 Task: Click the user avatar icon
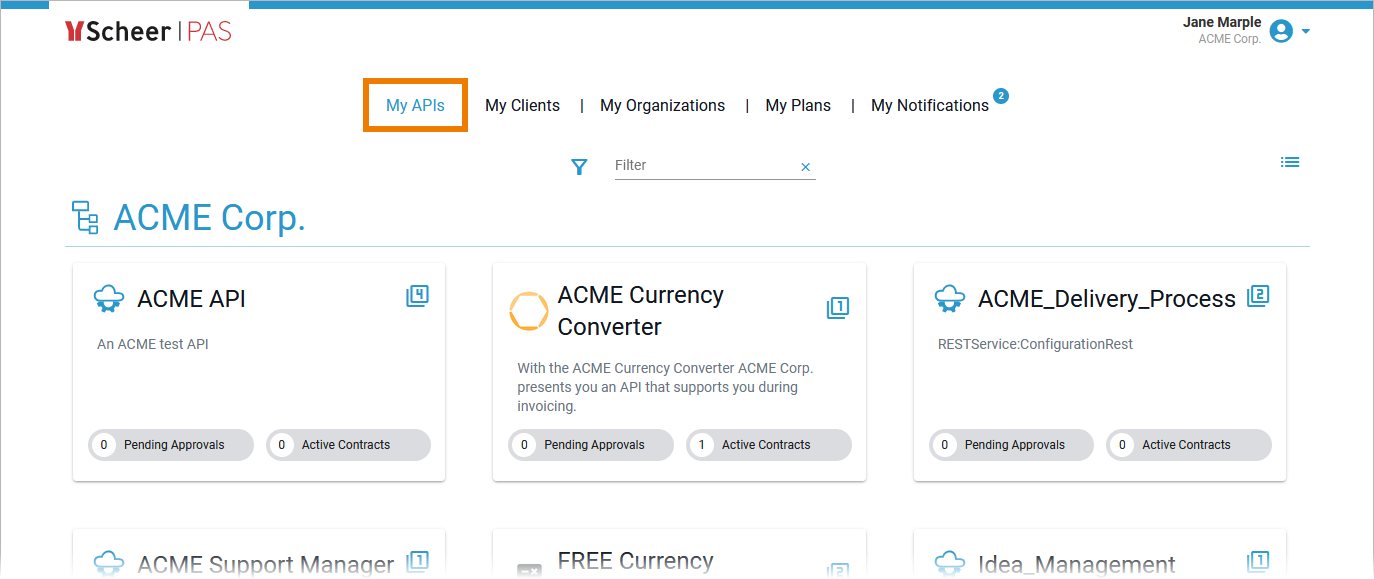(x=1281, y=32)
